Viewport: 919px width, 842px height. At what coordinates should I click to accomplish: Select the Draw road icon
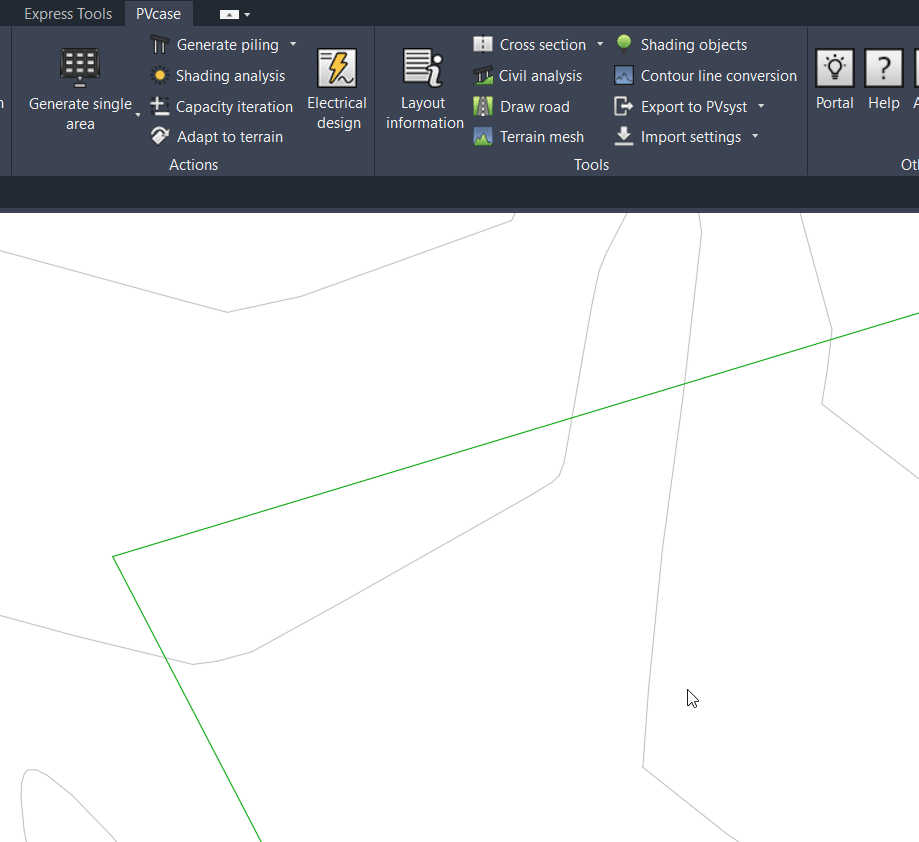click(482, 106)
